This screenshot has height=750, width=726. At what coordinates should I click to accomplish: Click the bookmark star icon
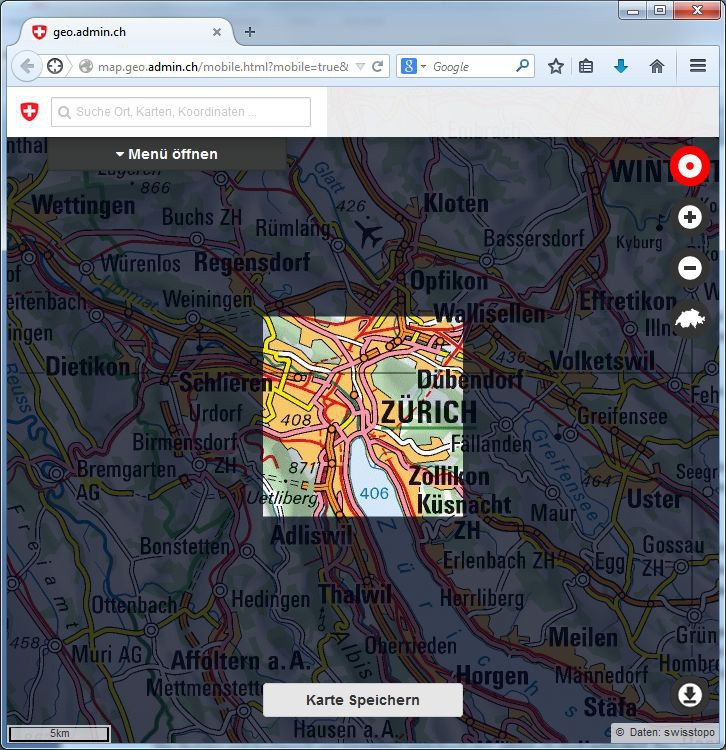tap(556, 66)
